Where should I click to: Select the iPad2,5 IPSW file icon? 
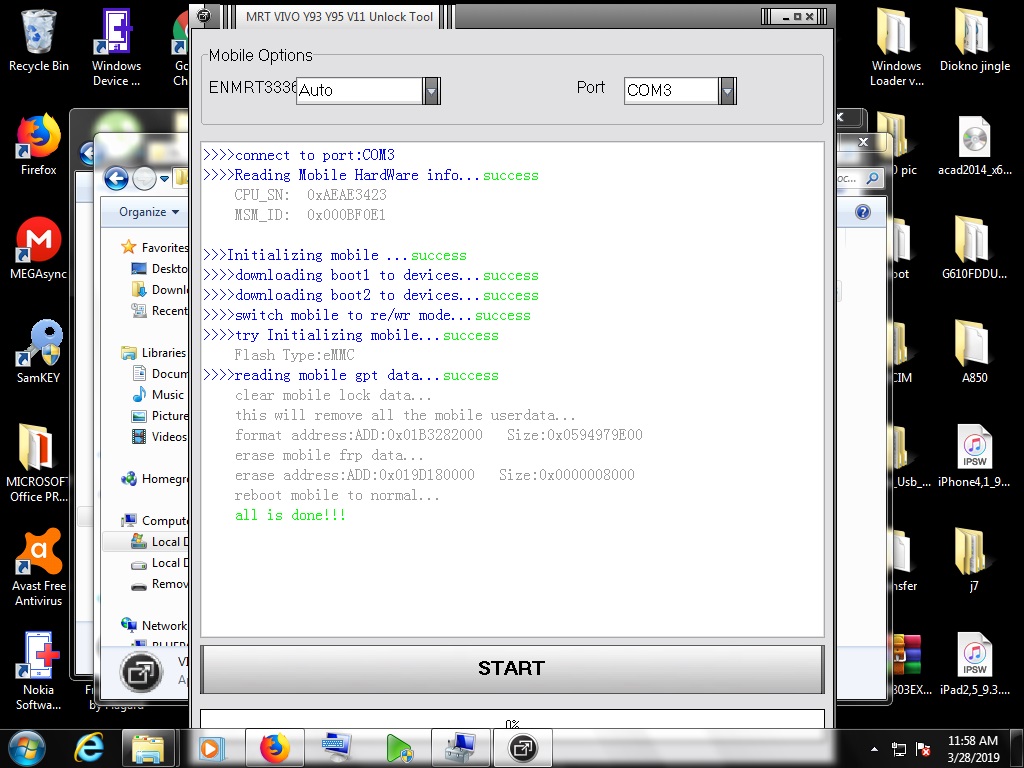[974, 664]
